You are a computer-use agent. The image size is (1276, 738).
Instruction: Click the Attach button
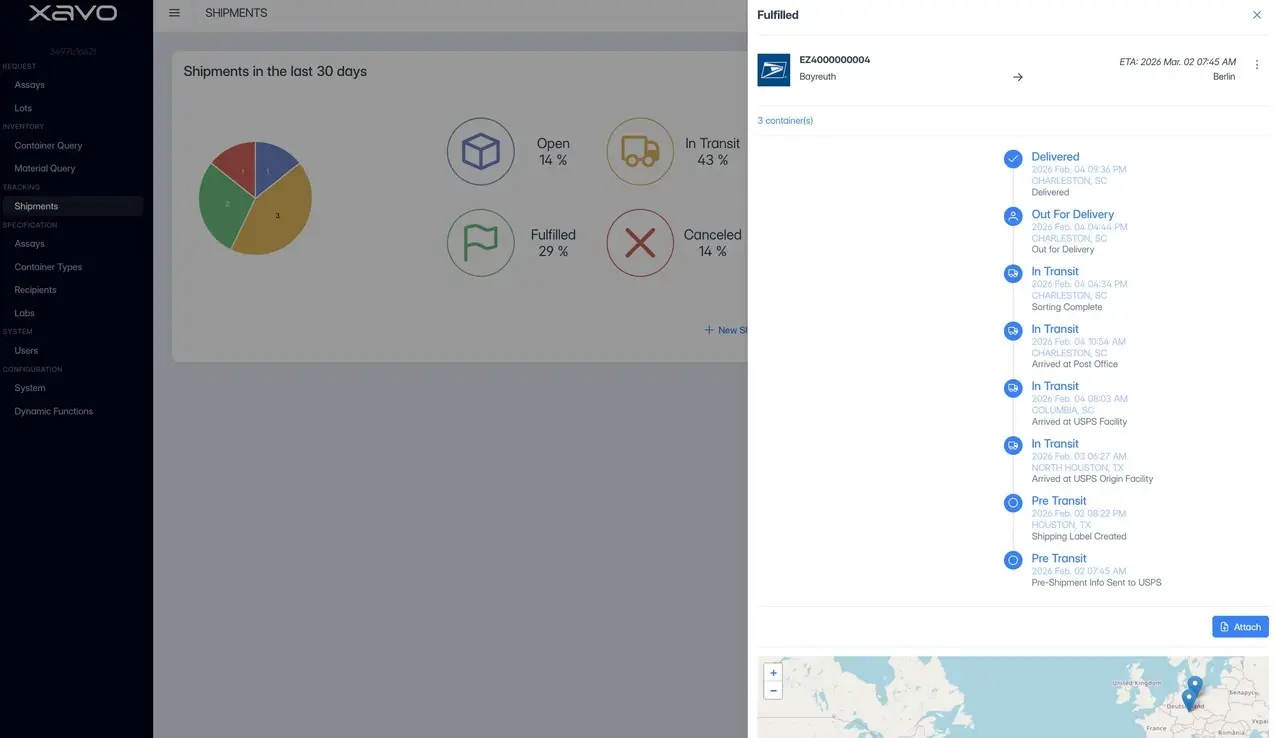click(x=1240, y=627)
